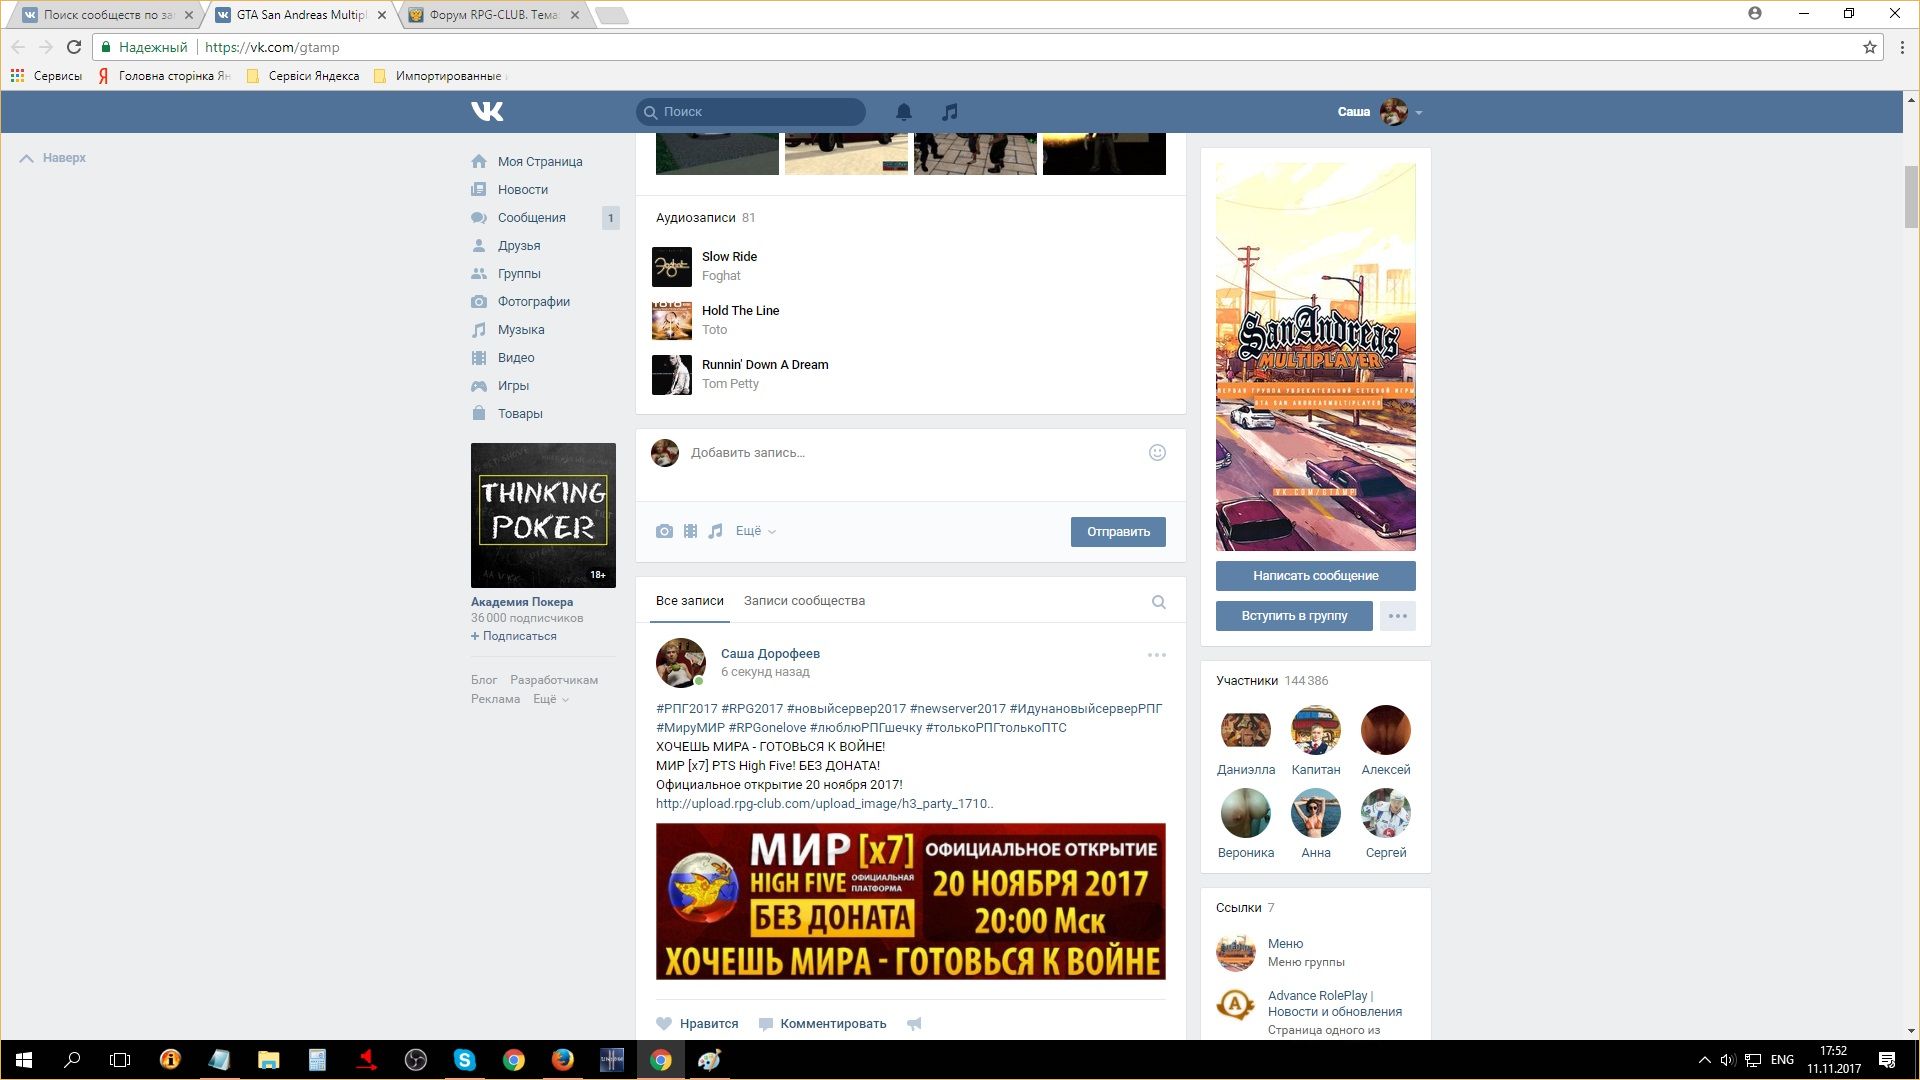
Task: Click the #РПГ2017 hashtag
Action: click(x=686, y=708)
